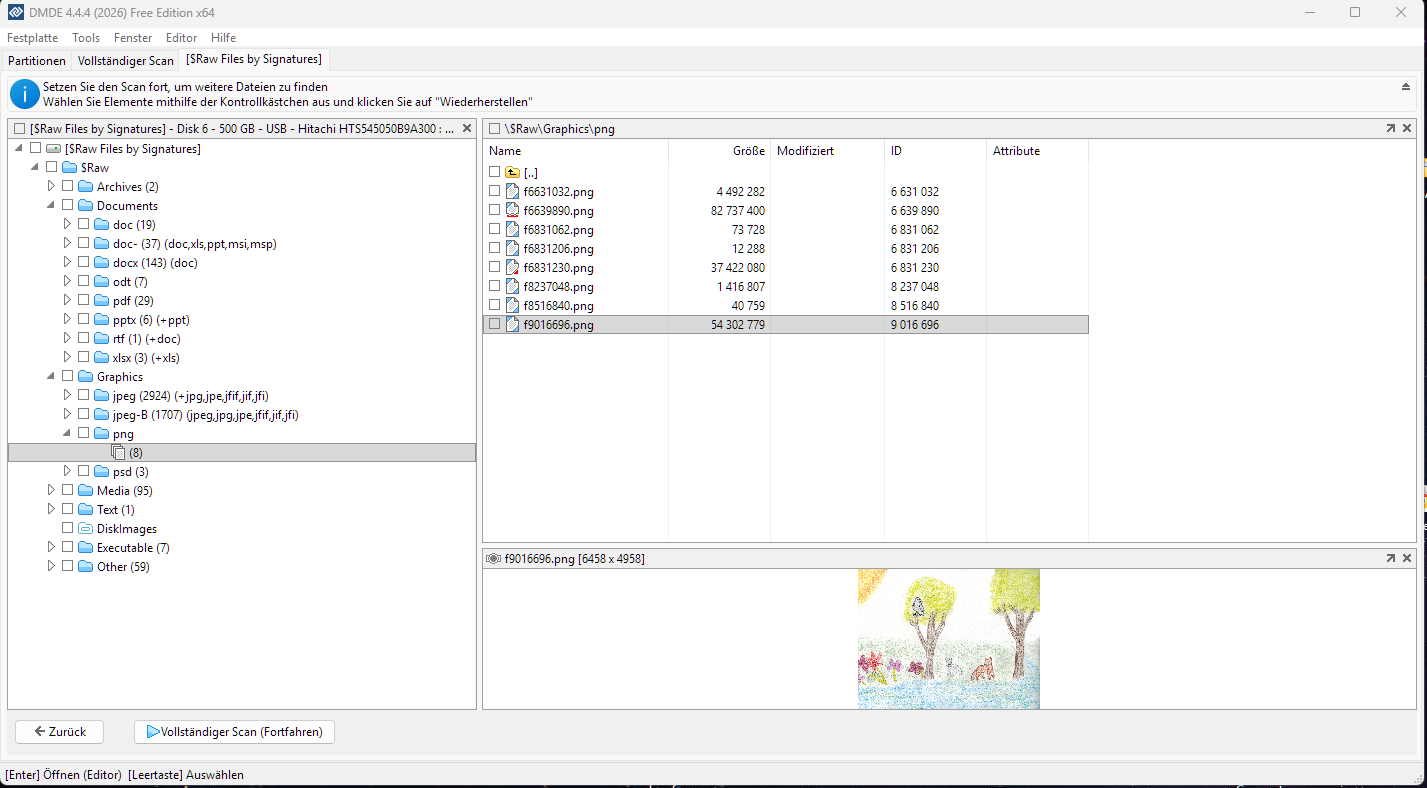Close the file list panel
This screenshot has height=788, width=1427.
point(1407,128)
